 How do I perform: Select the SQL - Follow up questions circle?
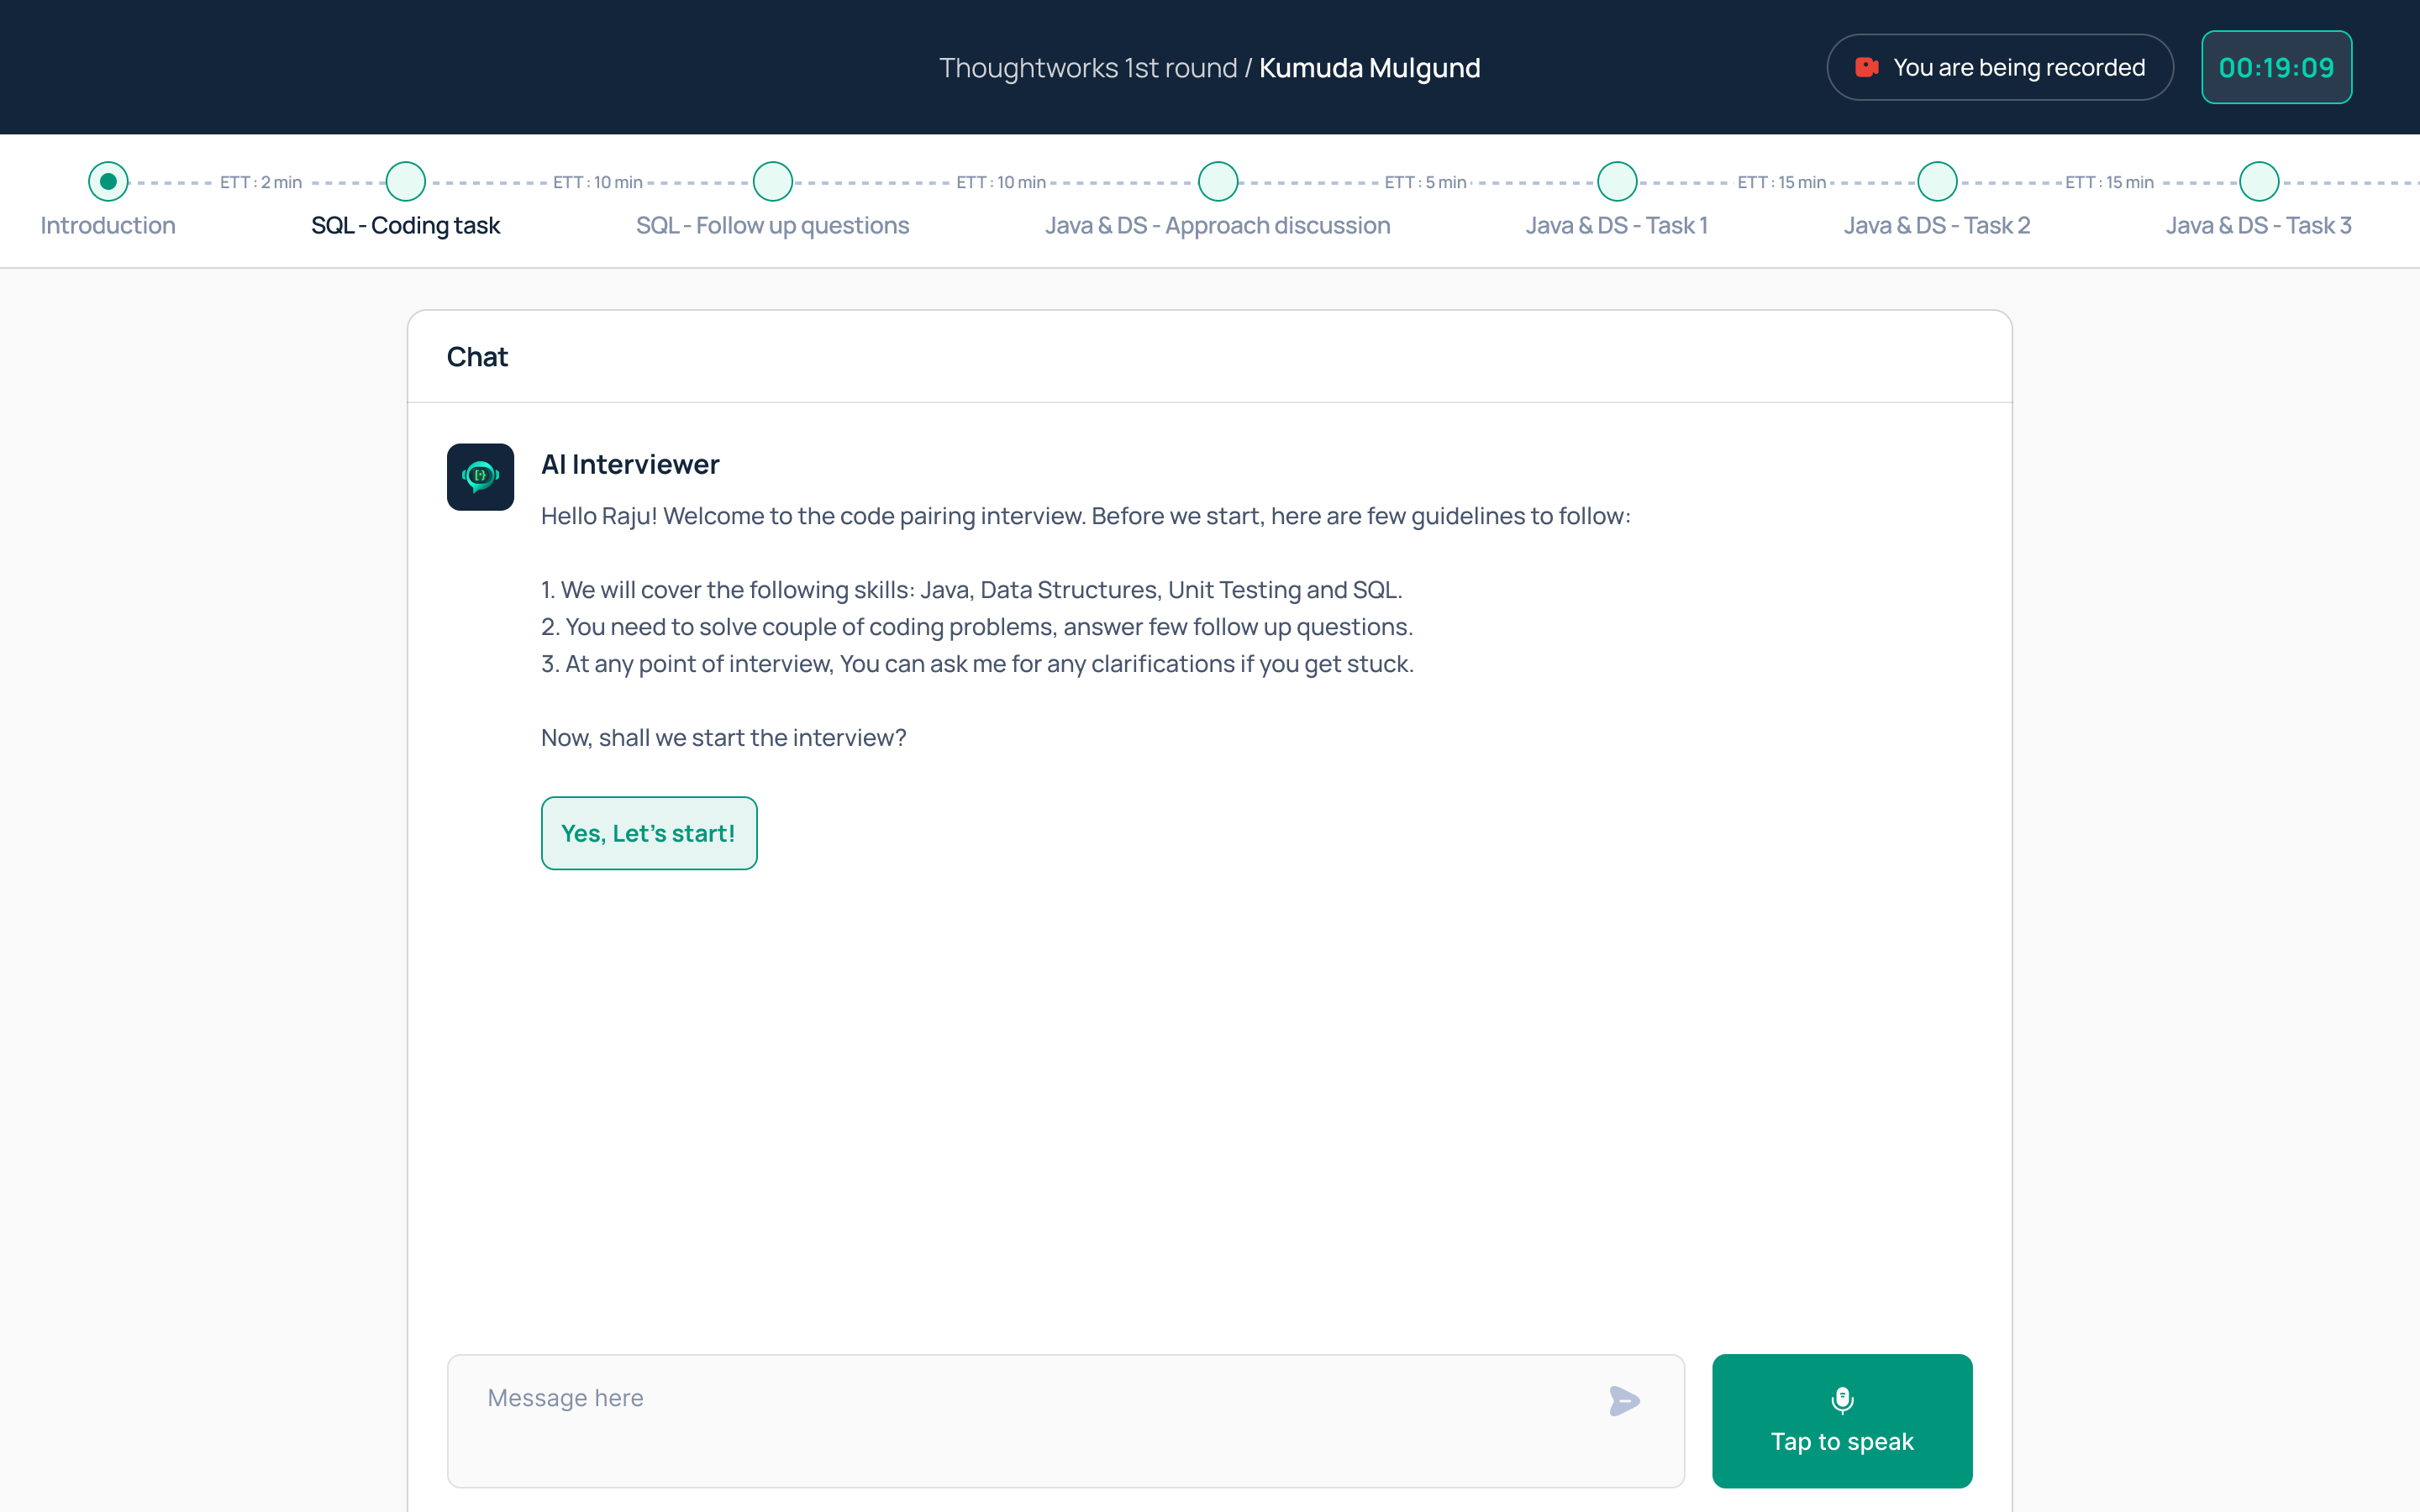pyautogui.click(x=772, y=181)
